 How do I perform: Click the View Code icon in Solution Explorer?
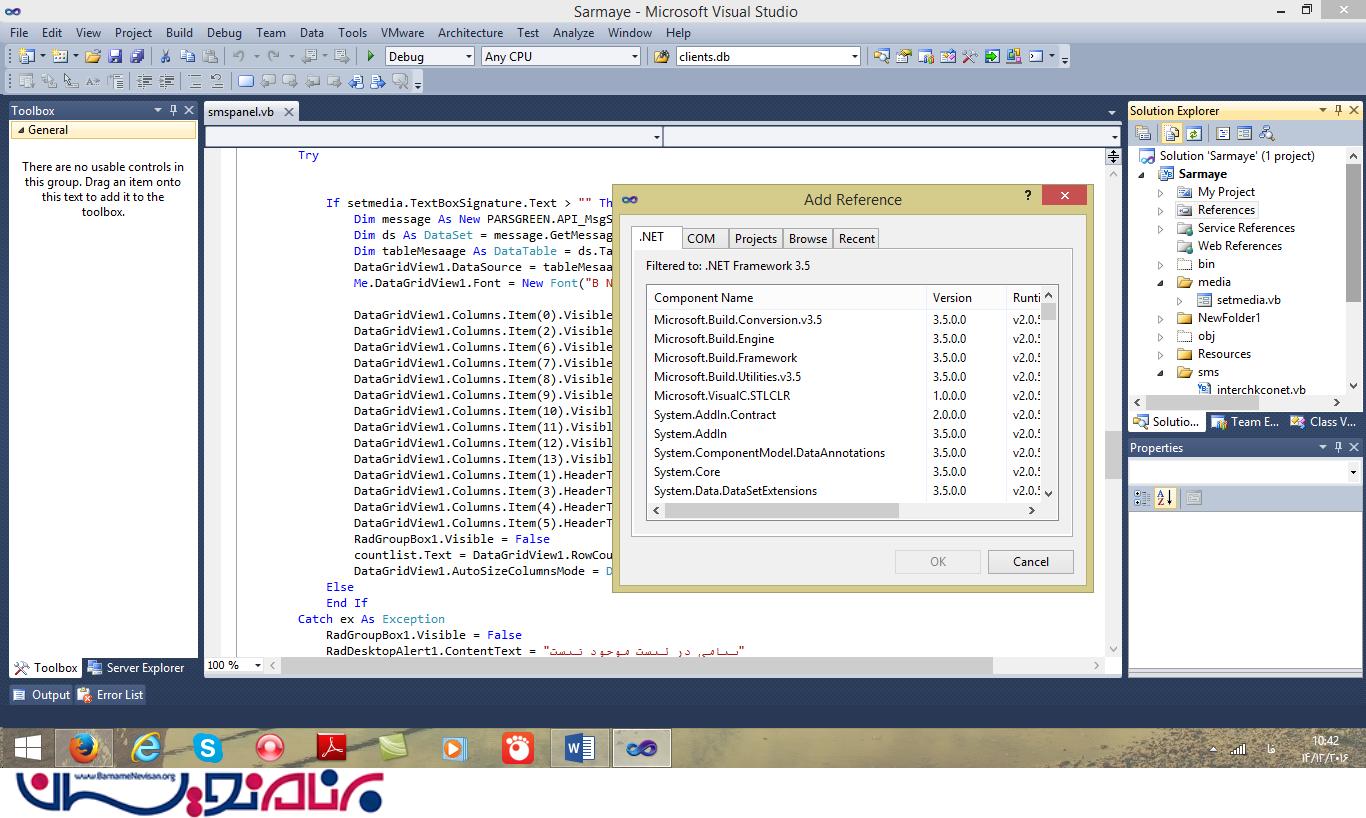point(1223,133)
